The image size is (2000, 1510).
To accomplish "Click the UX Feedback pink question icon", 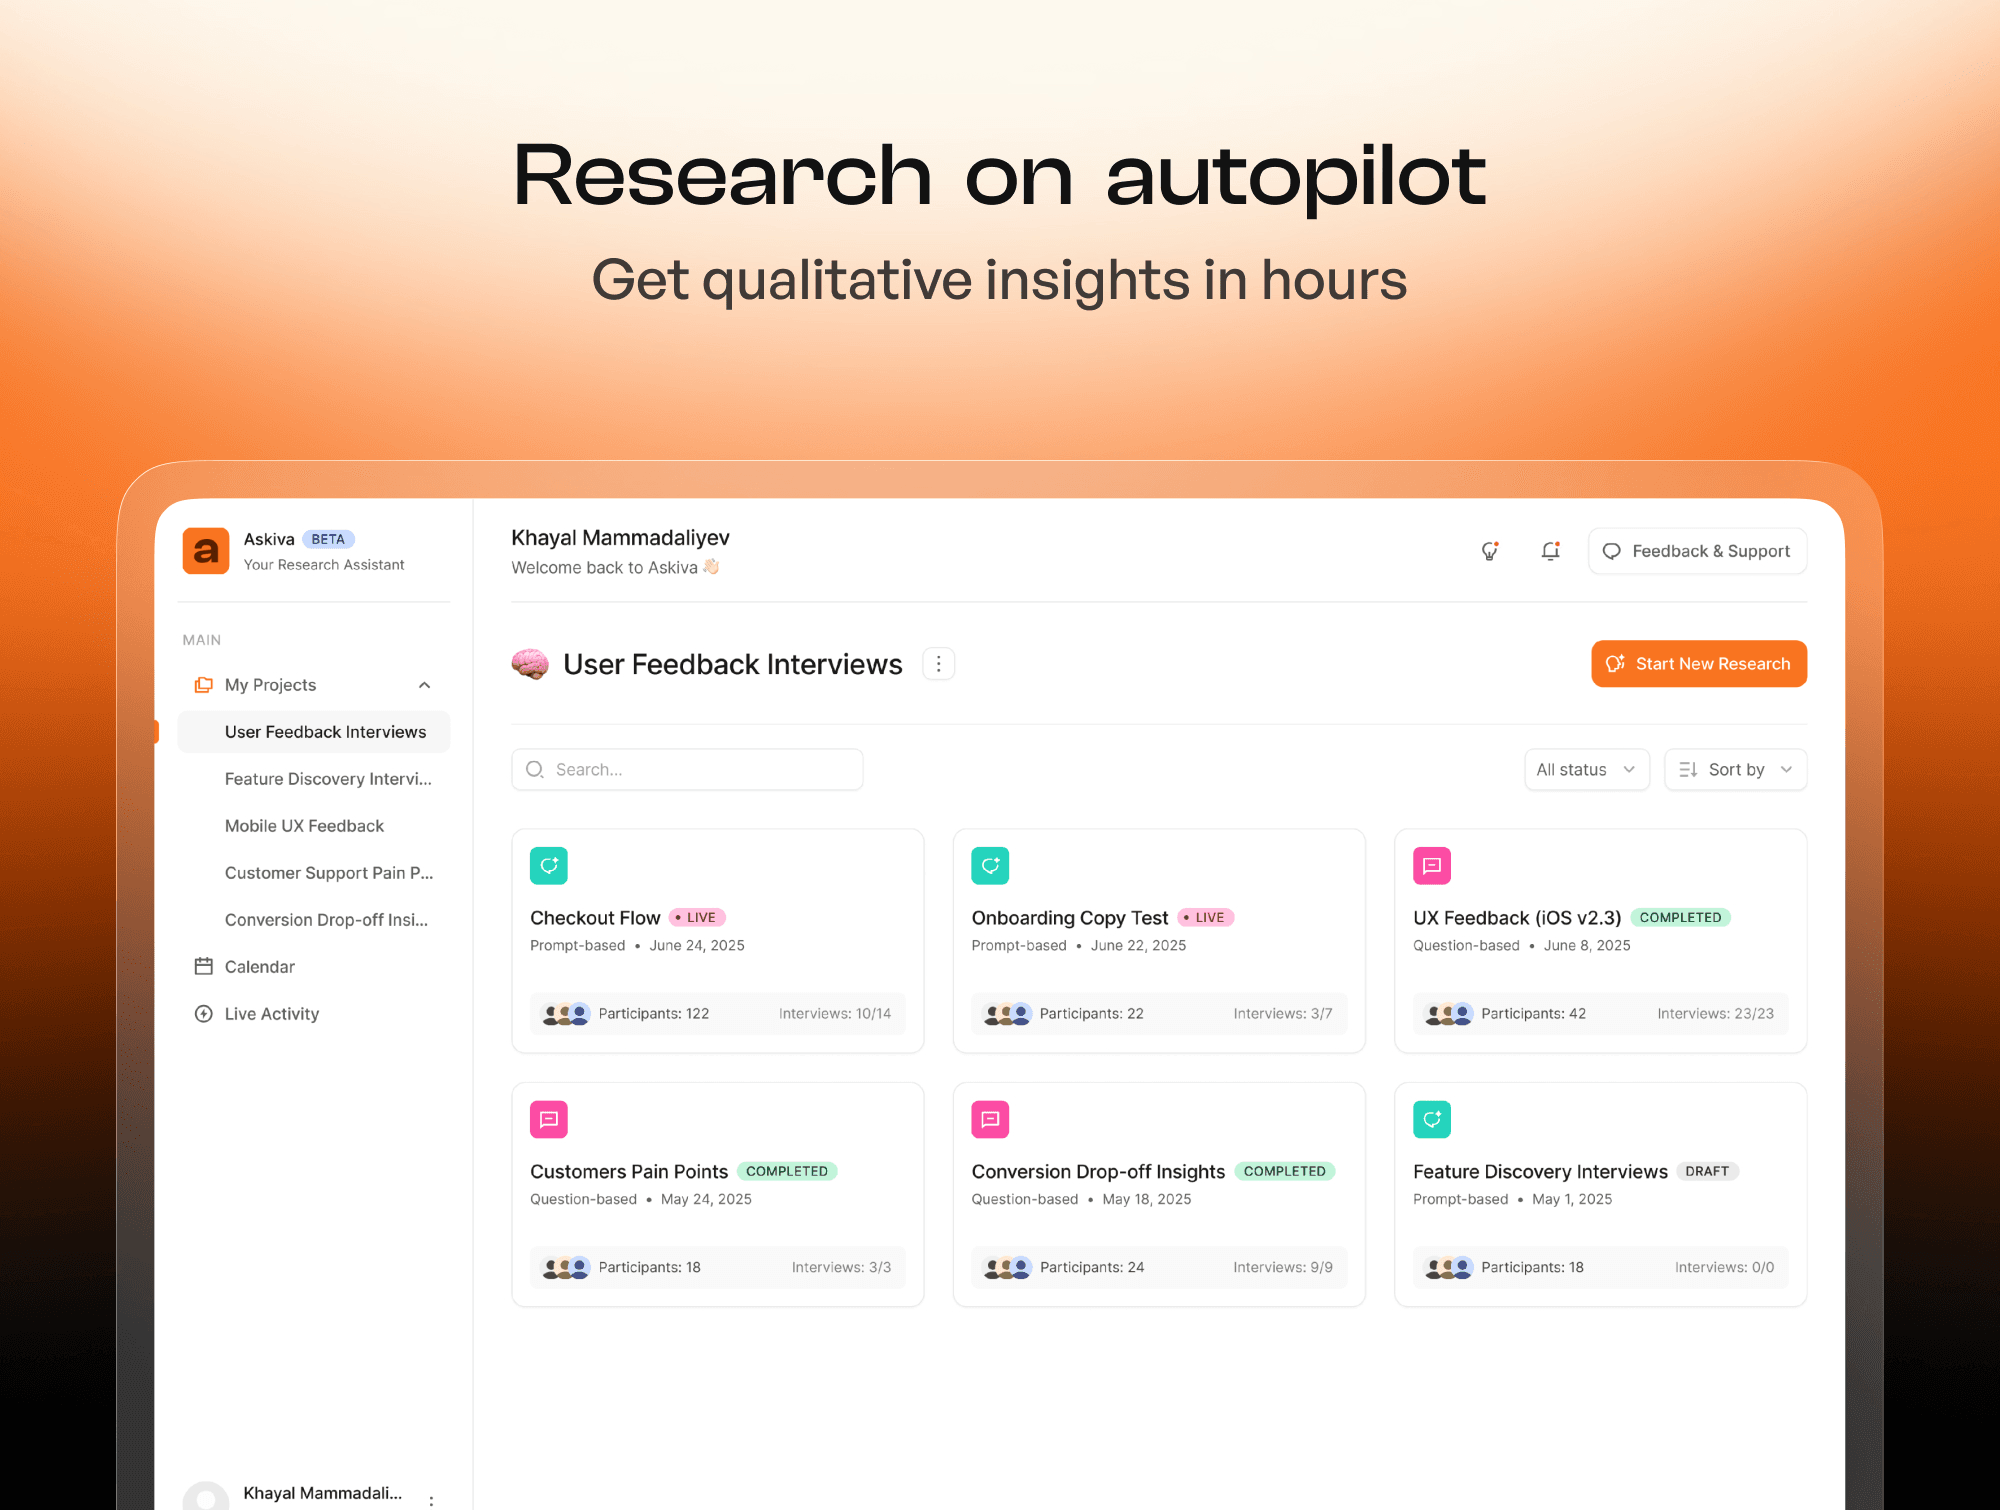I will pos(1431,866).
